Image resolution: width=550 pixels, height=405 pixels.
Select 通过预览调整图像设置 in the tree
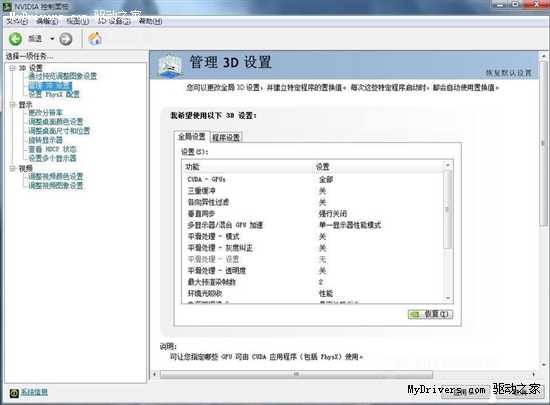click(62, 76)
